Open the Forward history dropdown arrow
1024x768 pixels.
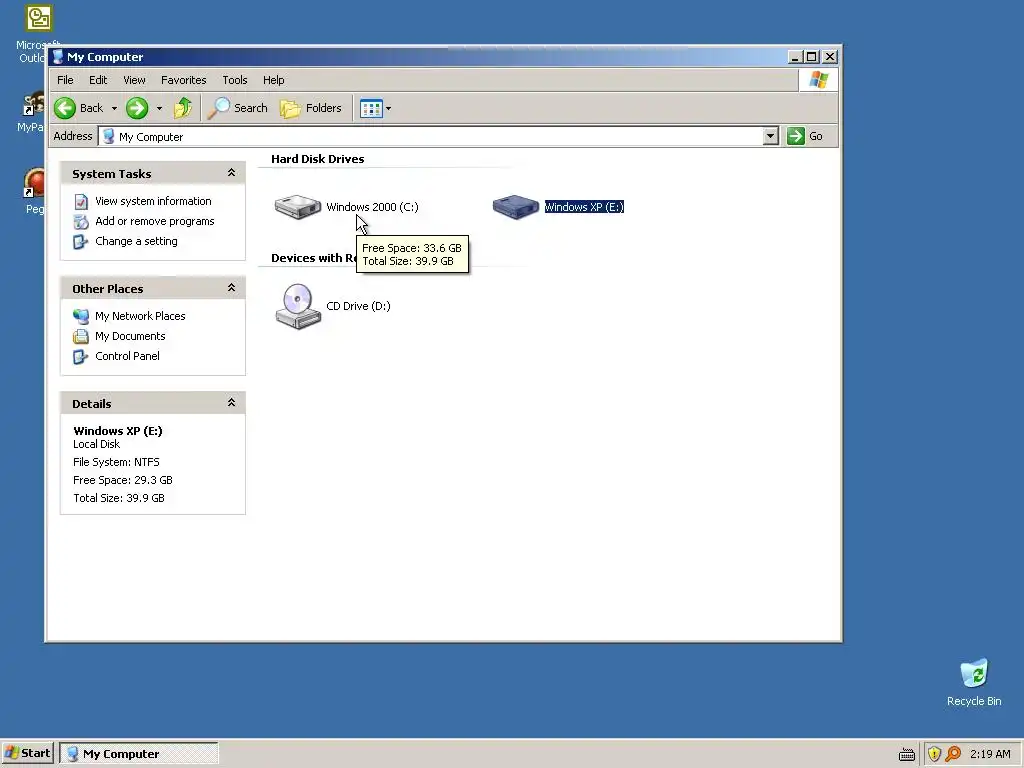point(159,108)
